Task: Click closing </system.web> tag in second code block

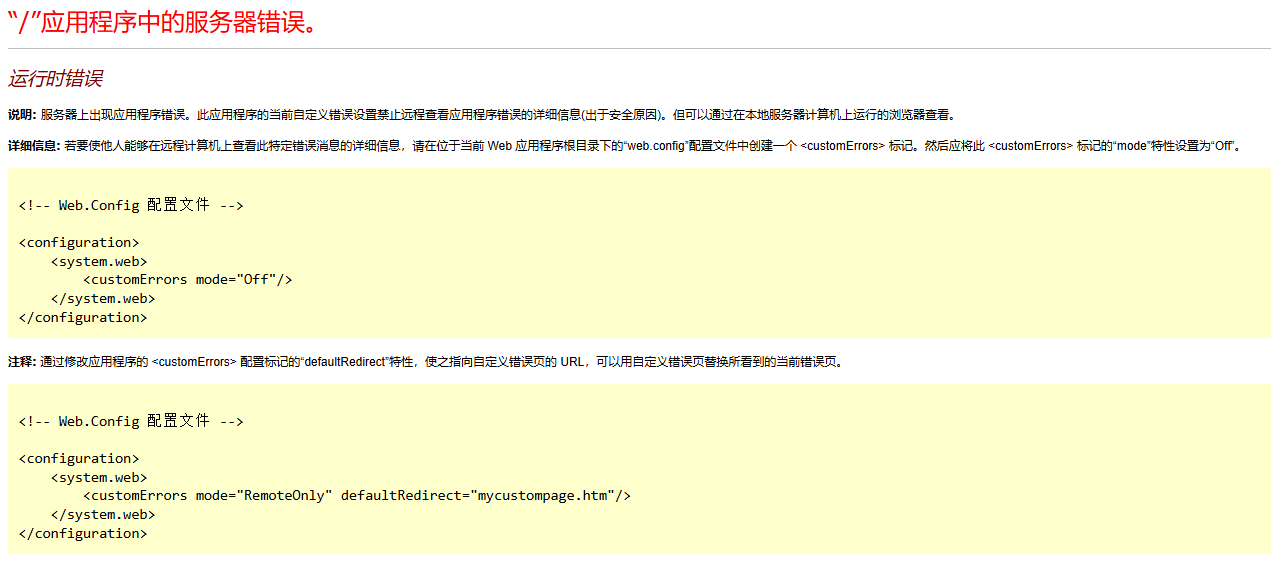Action: (x=103, y=514)
